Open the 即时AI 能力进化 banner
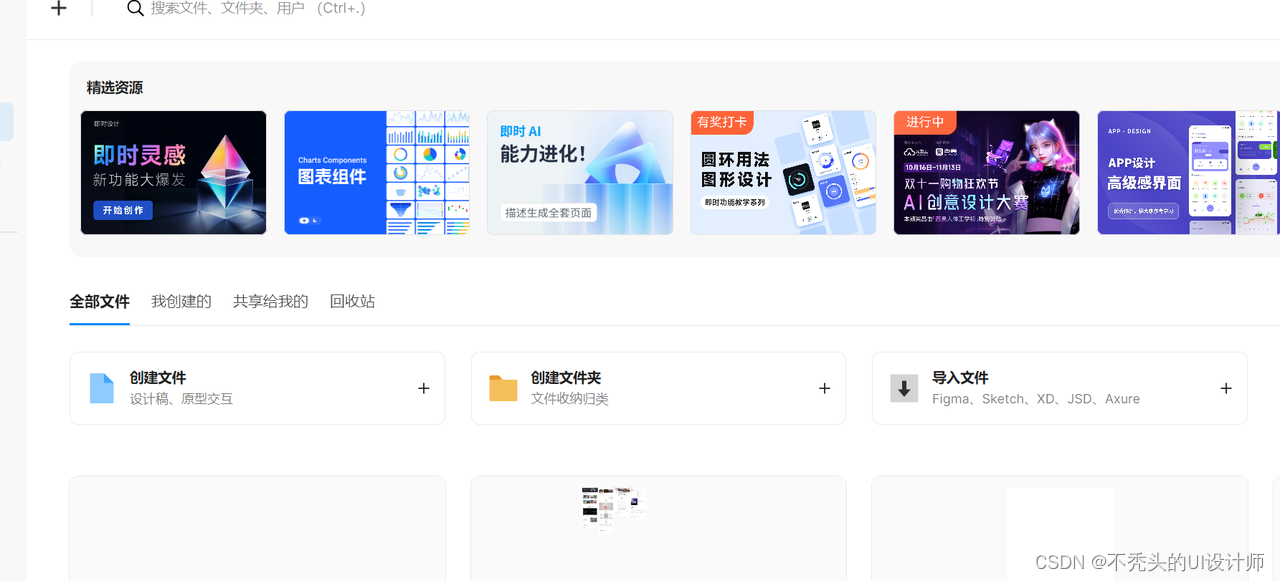The image size is (1280, 581). coord(580,172)
